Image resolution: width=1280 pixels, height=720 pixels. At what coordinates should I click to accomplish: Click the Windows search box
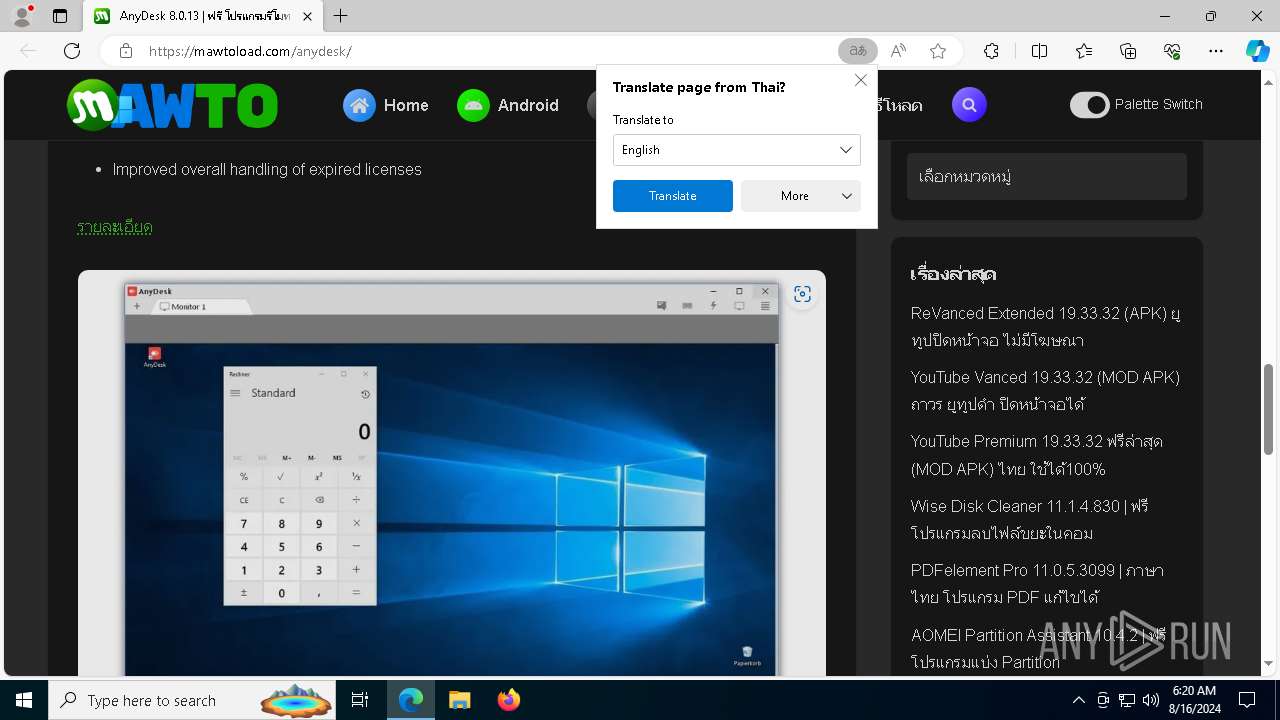[192, 700]
